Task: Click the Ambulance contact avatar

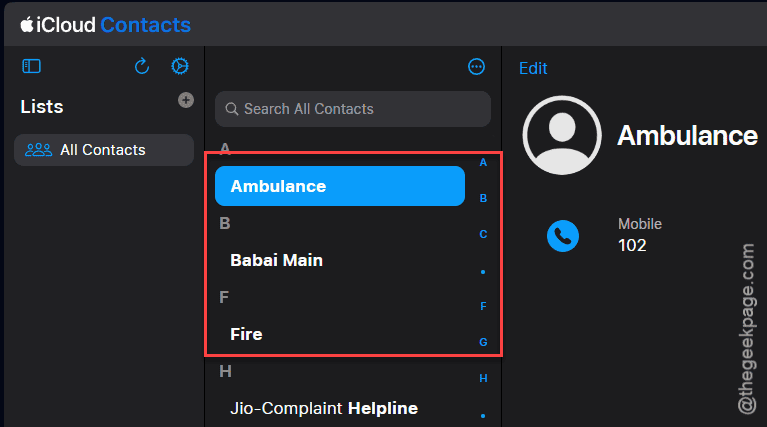Action: click(x=562, y=135)
